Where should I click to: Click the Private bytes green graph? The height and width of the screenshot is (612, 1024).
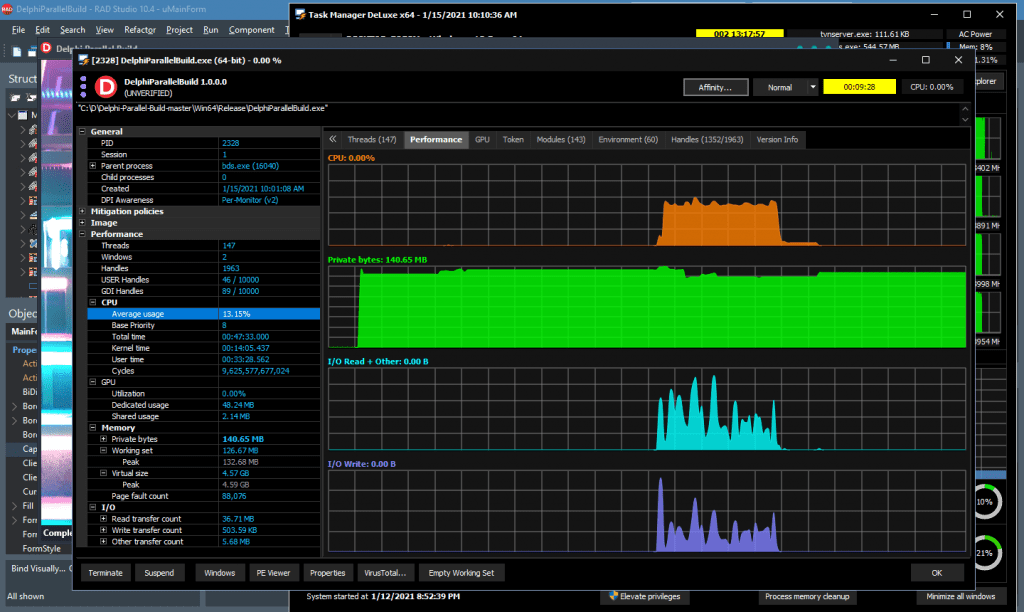pos(647,307)
